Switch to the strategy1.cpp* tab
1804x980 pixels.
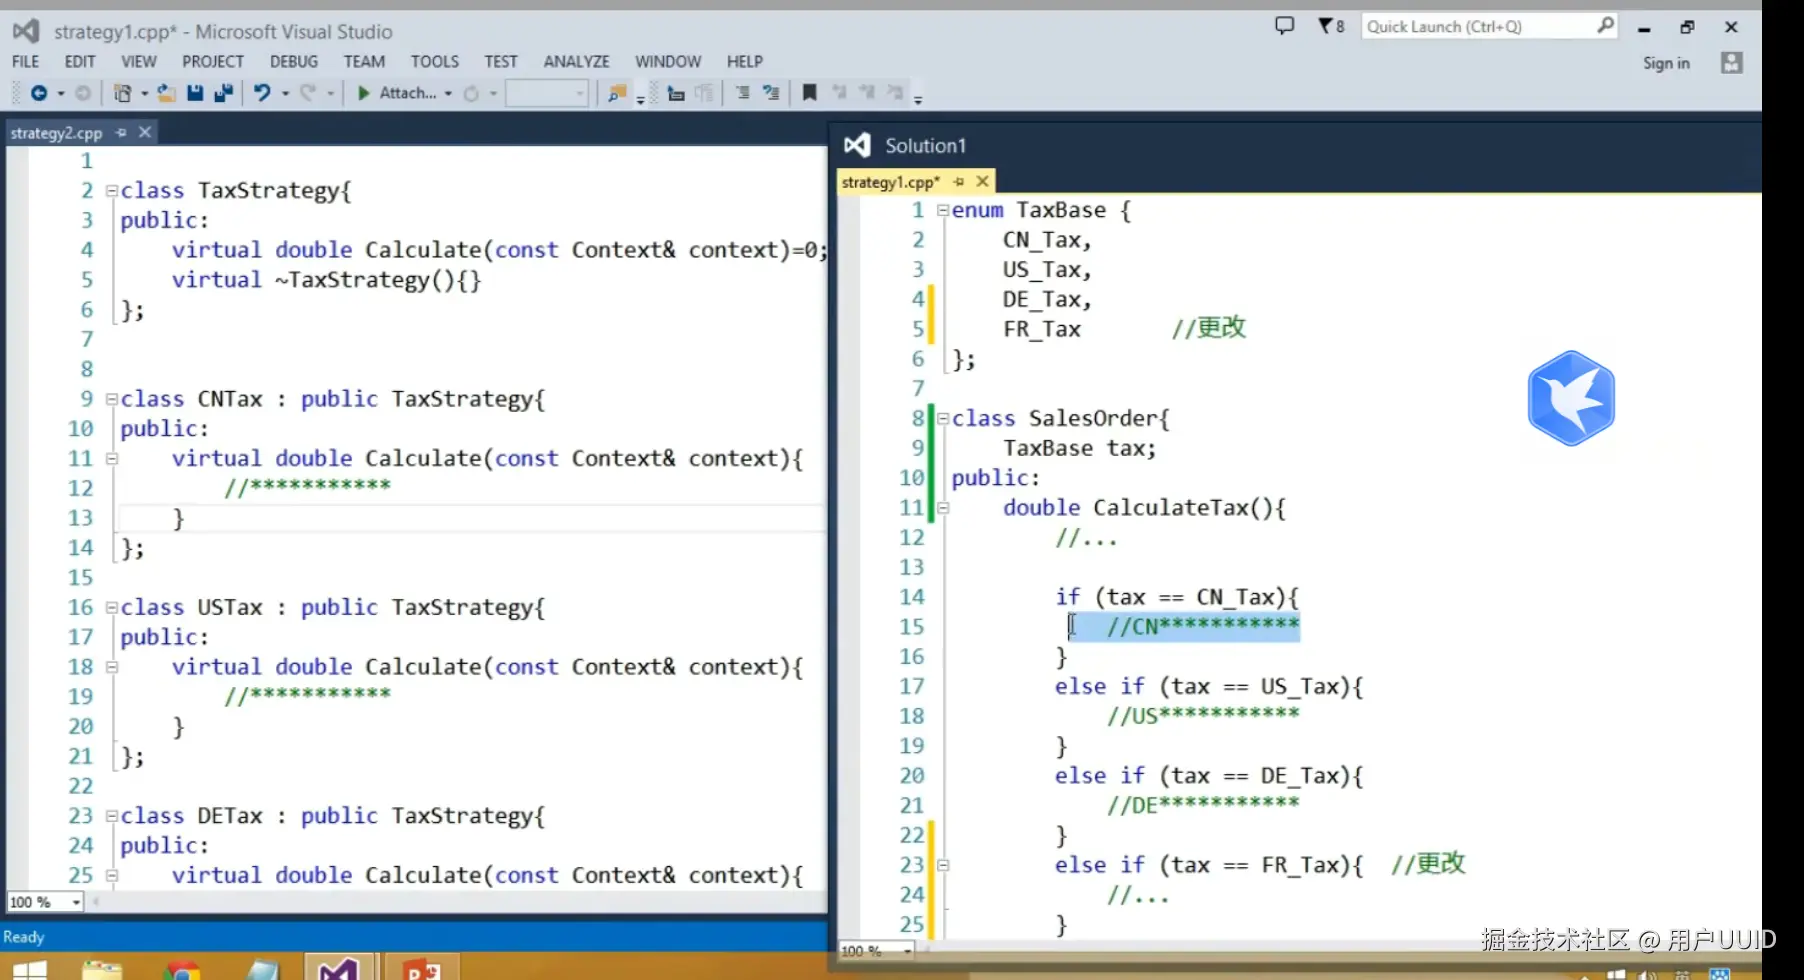coord(890,181)
